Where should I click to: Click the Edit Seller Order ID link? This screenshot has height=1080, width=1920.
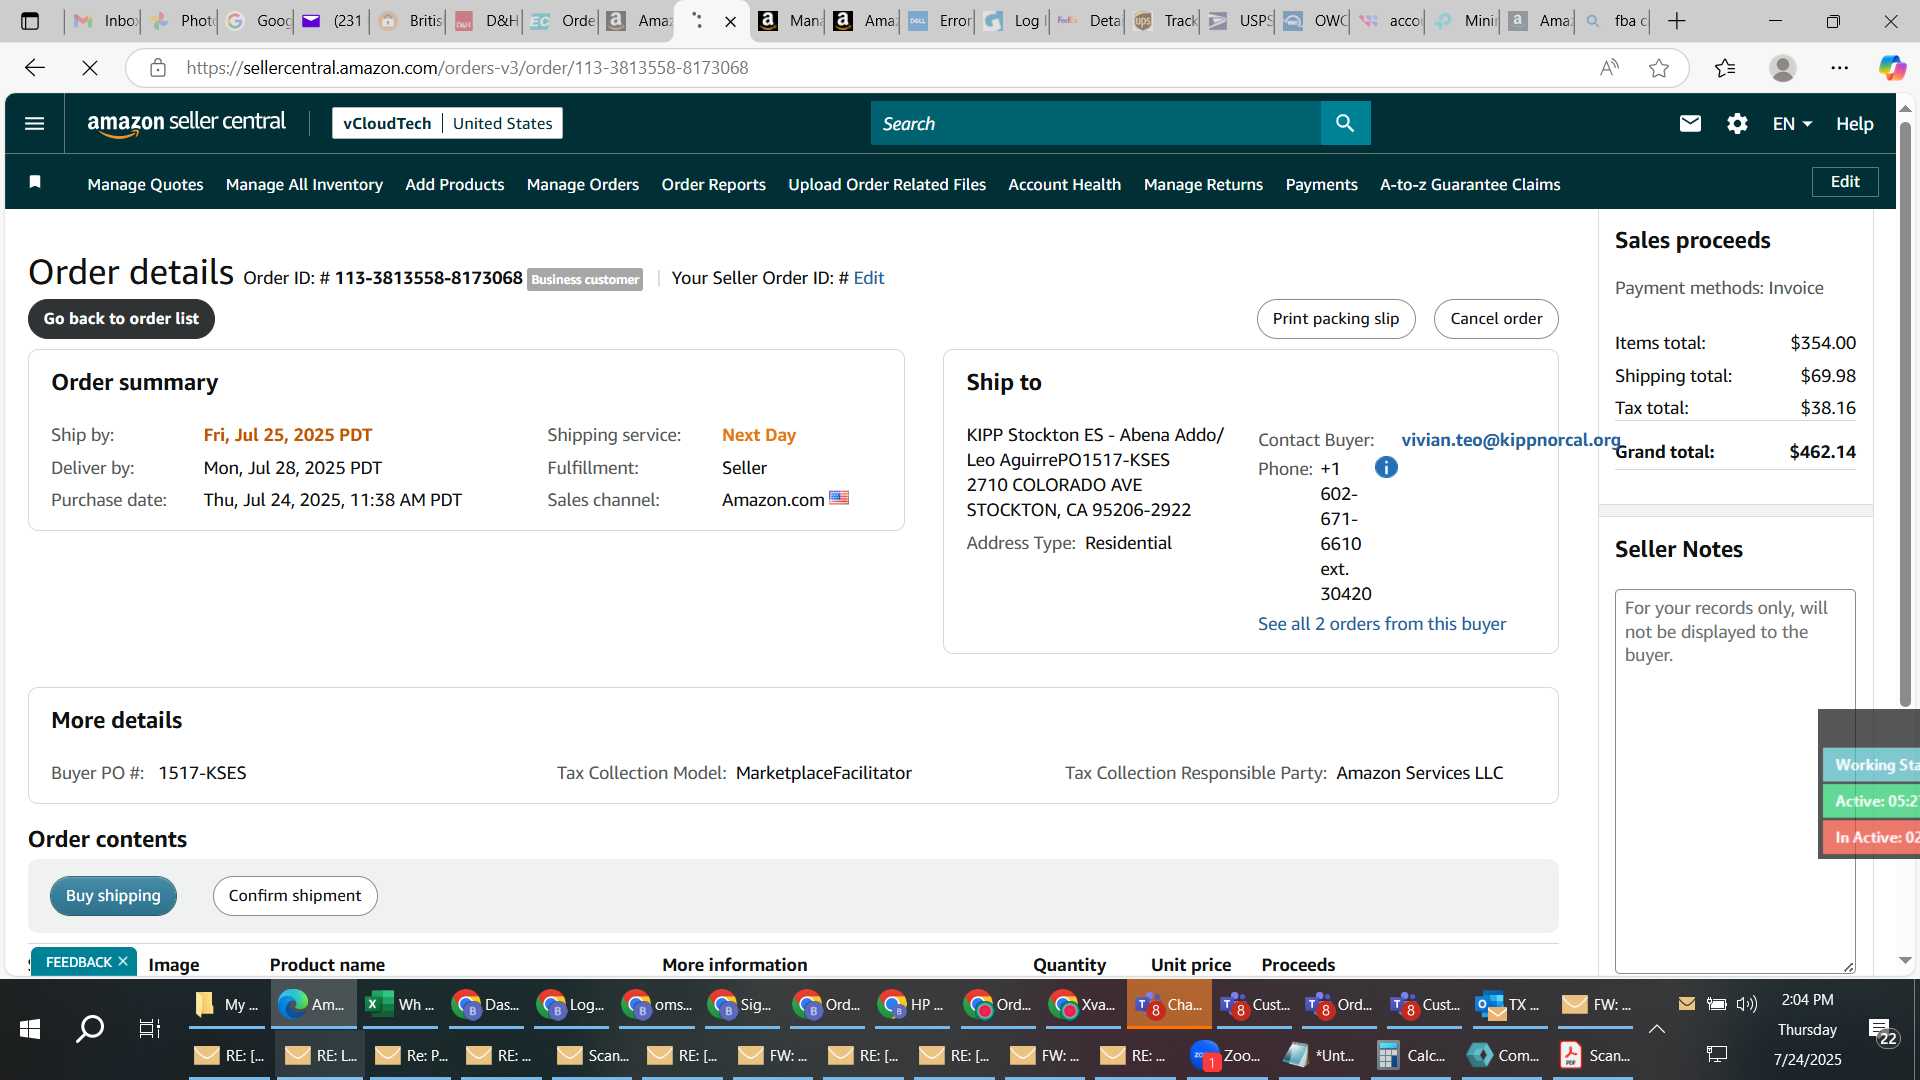[x=868, y=278]
